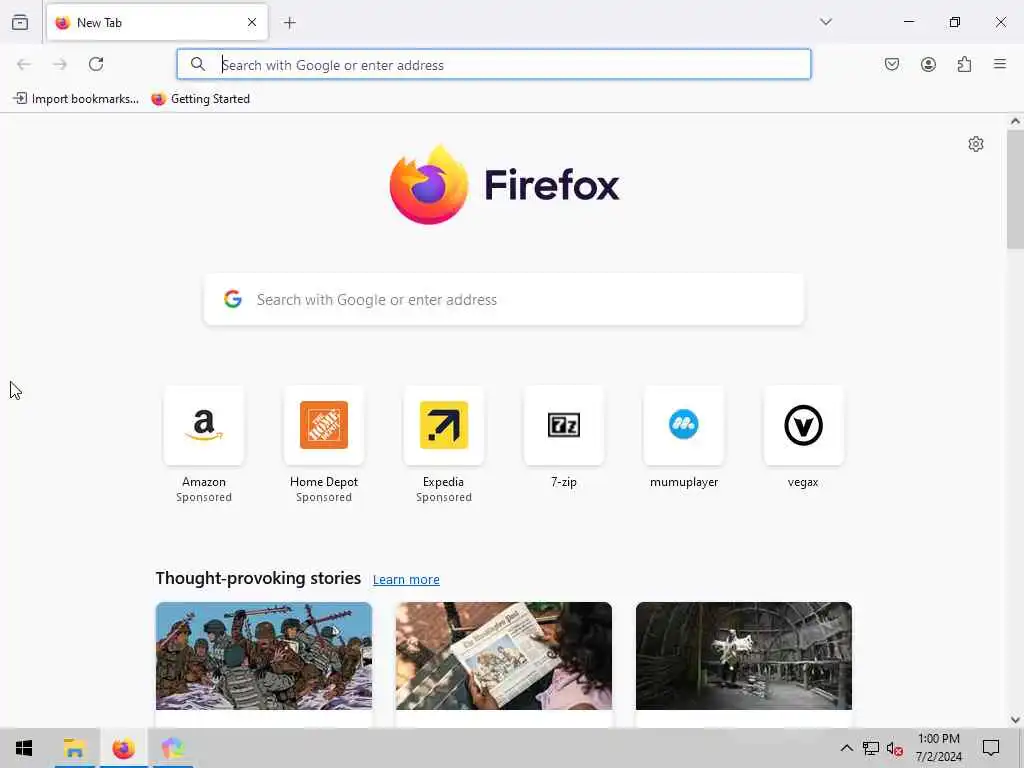Select the New Tab tab title
The width and height of the screenshot is (1024, 768).
99,22
